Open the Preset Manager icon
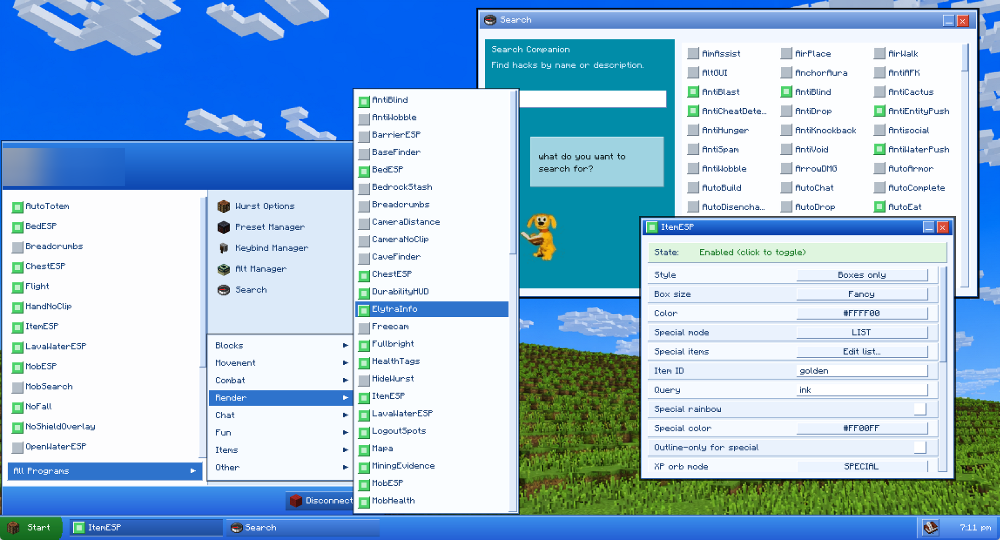The image size is (1000, 540). tap(224, 227)
